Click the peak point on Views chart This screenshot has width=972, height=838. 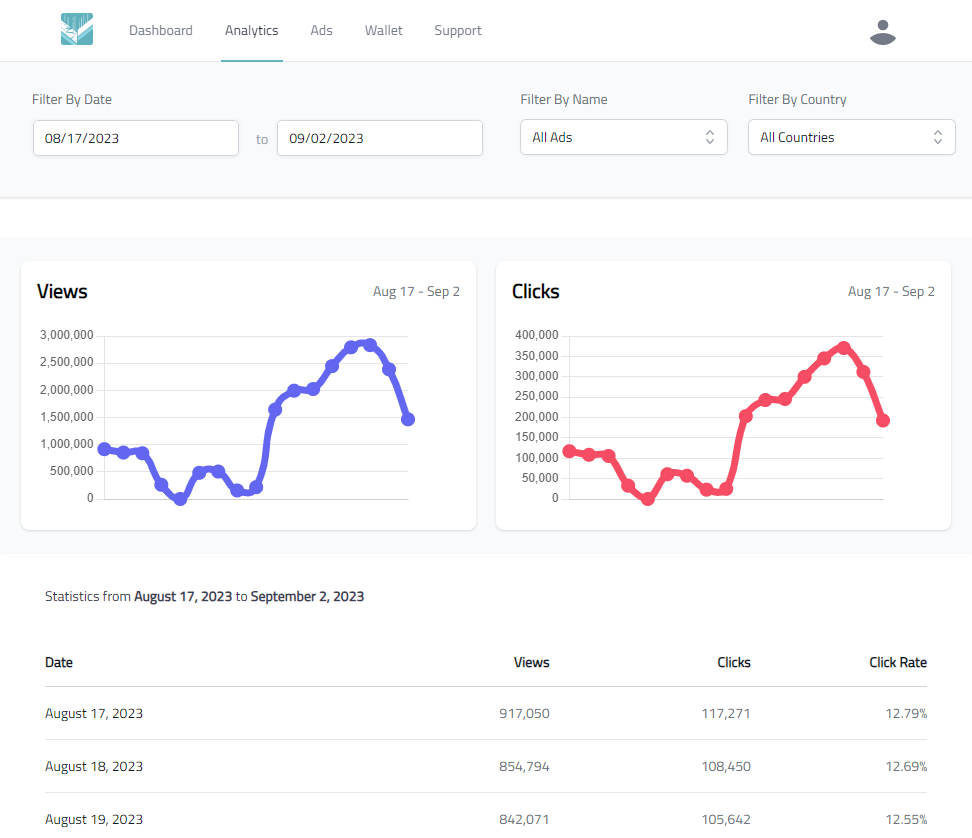click(x=370, y=345)
